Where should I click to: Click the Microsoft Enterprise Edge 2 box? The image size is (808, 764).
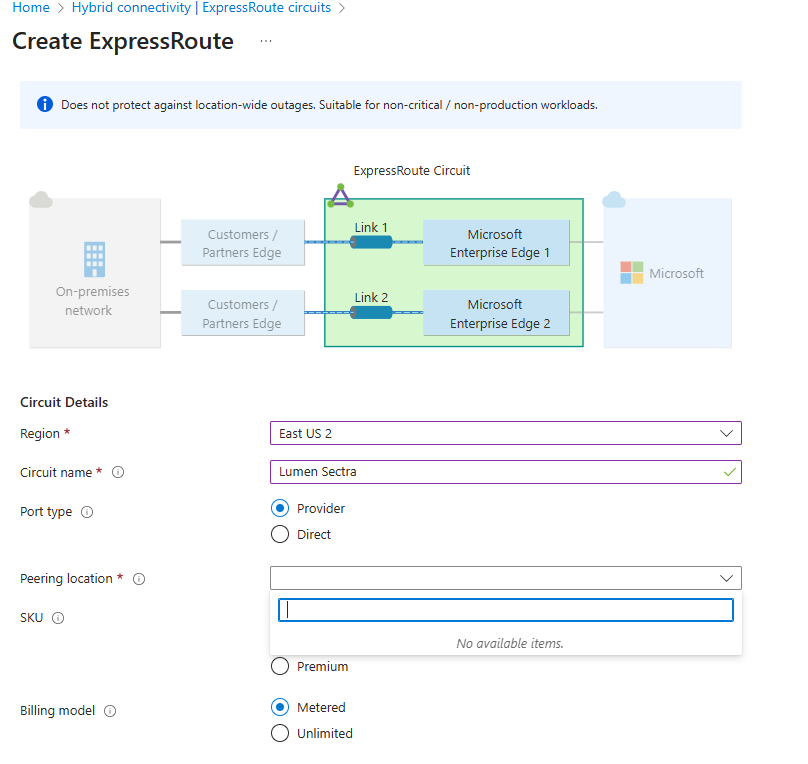(496, 313)
